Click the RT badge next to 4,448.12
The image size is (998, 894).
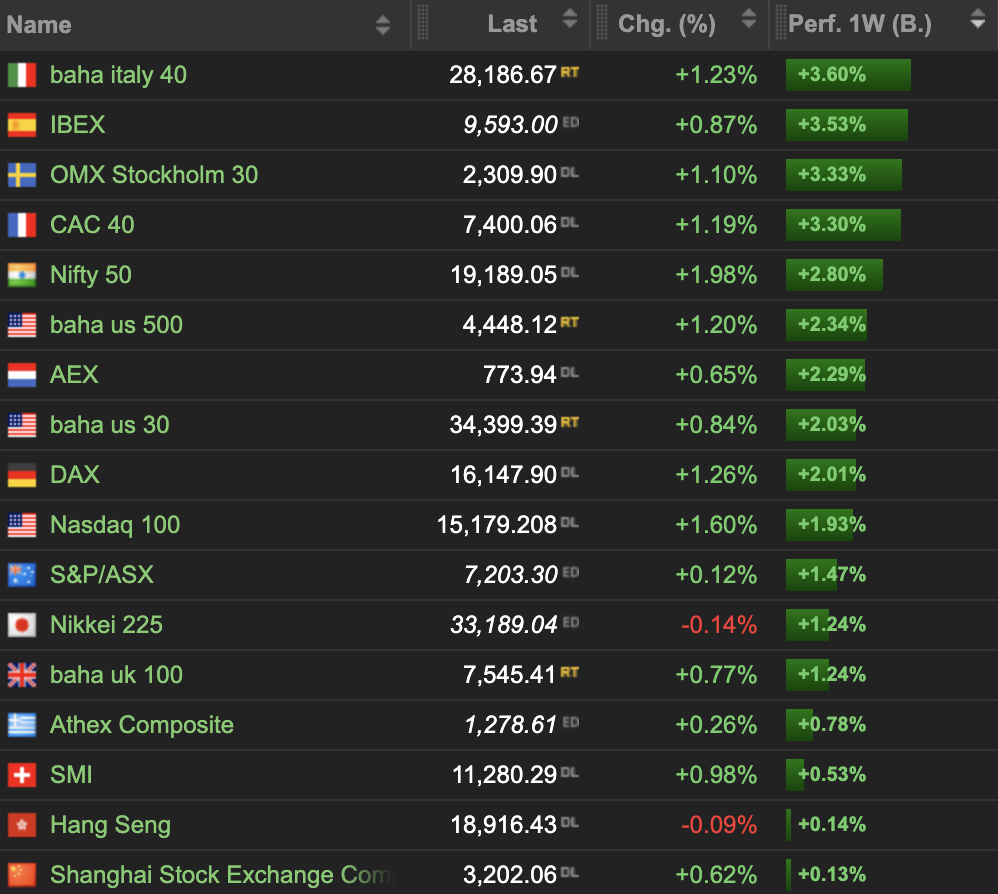(x=570, y=323)
